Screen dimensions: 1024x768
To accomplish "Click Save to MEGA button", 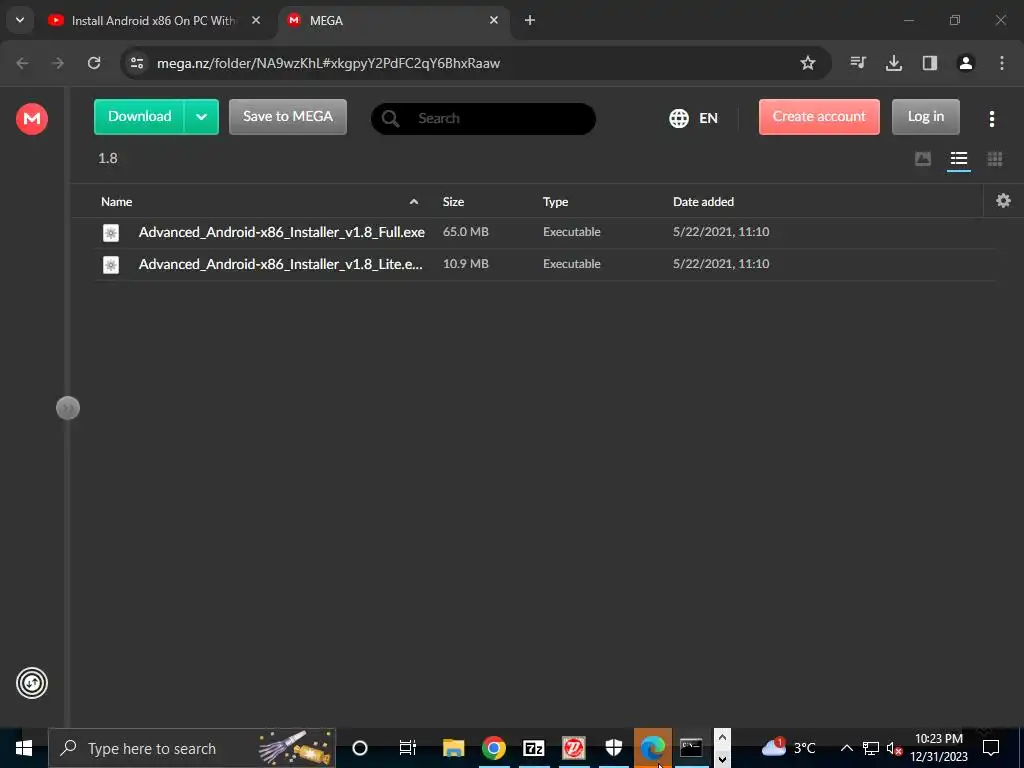I will point(287,117).
